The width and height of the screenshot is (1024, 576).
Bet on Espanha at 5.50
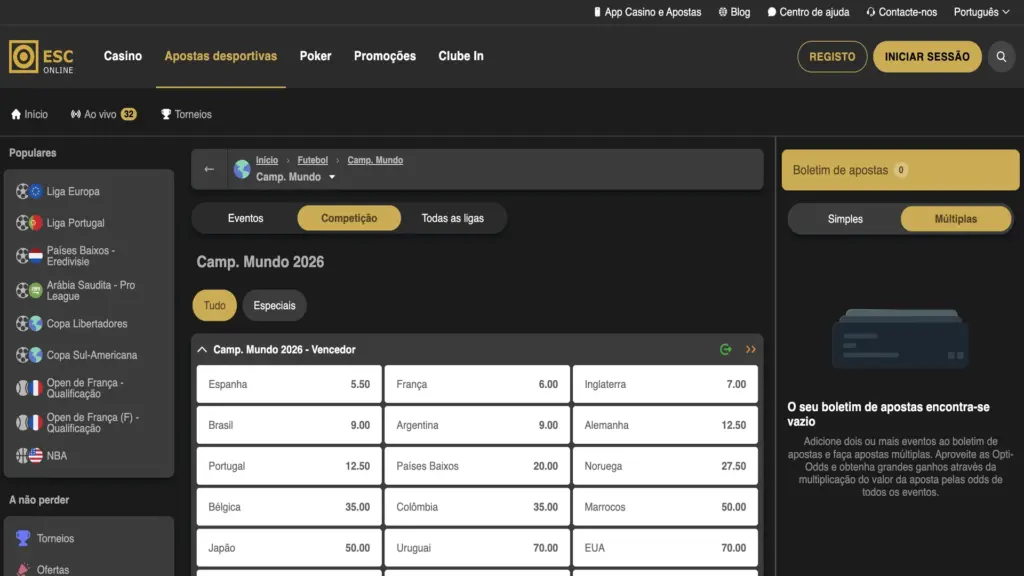point(289,384)
